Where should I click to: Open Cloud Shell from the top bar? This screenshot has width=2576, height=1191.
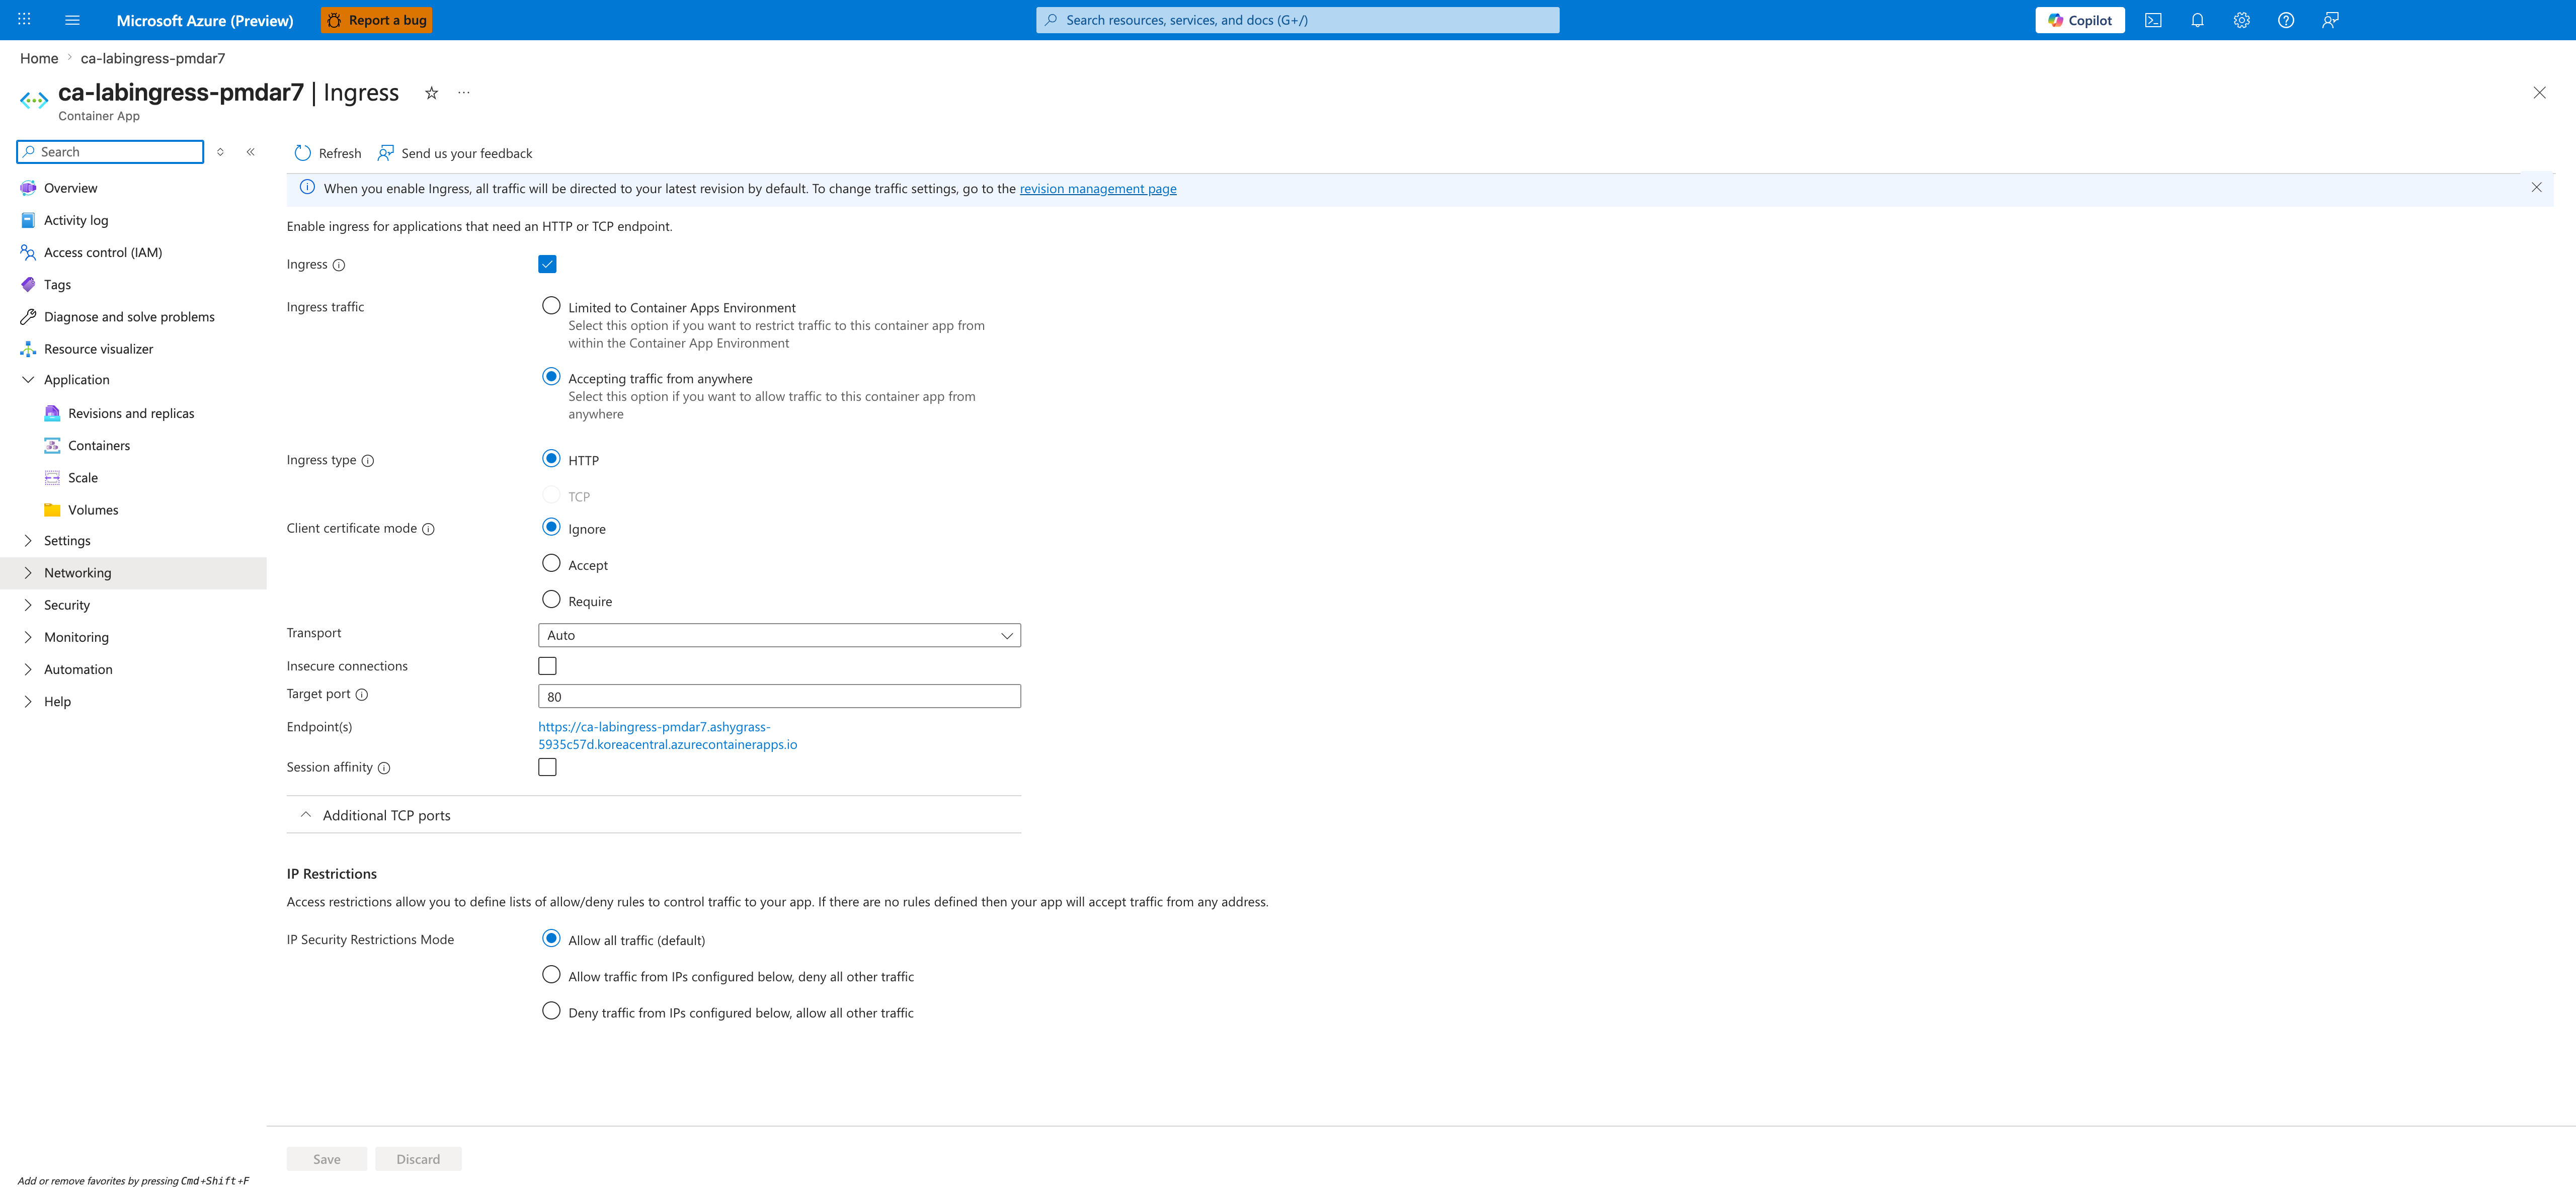[x=2153, y=20]
